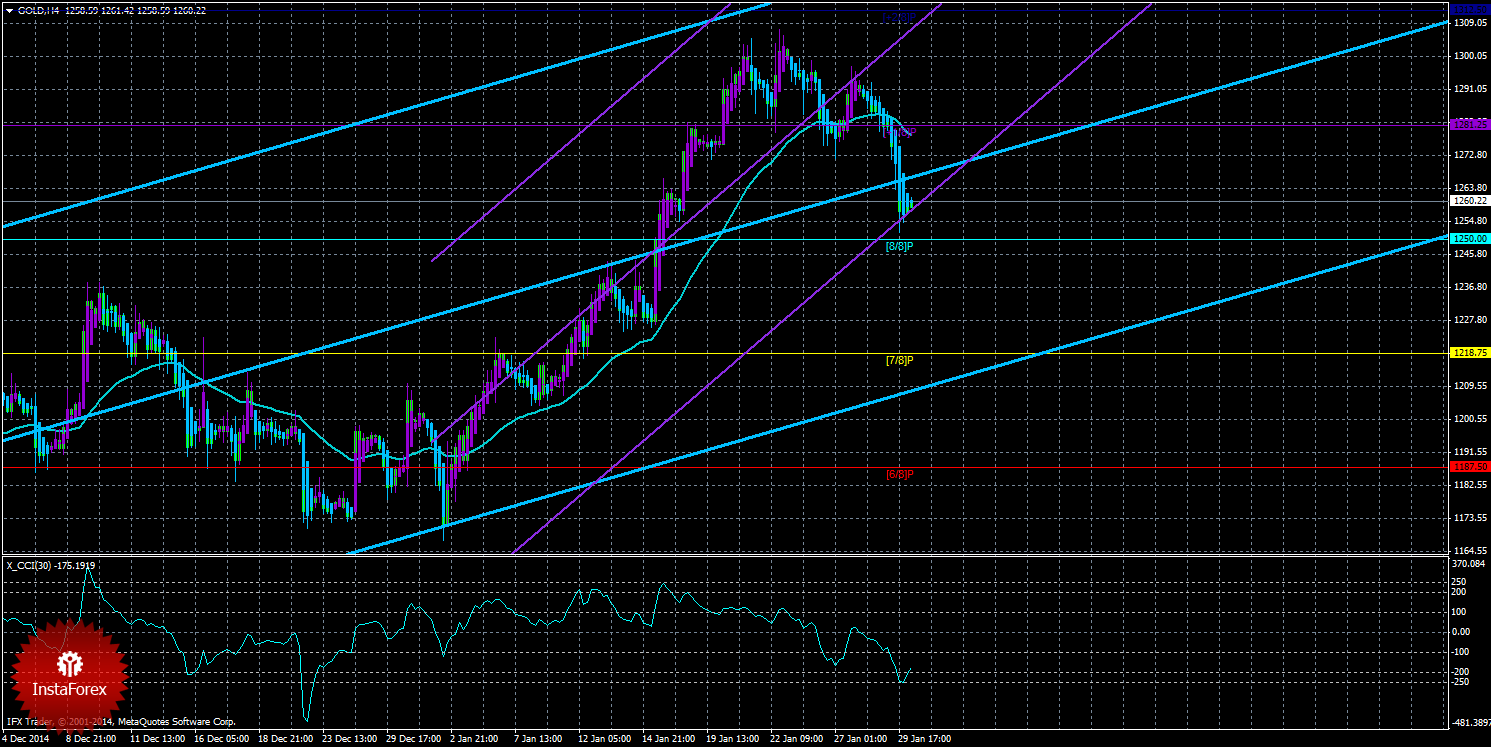
Task: Click the 1254.80 price axis value
Action: [1470, 221]
